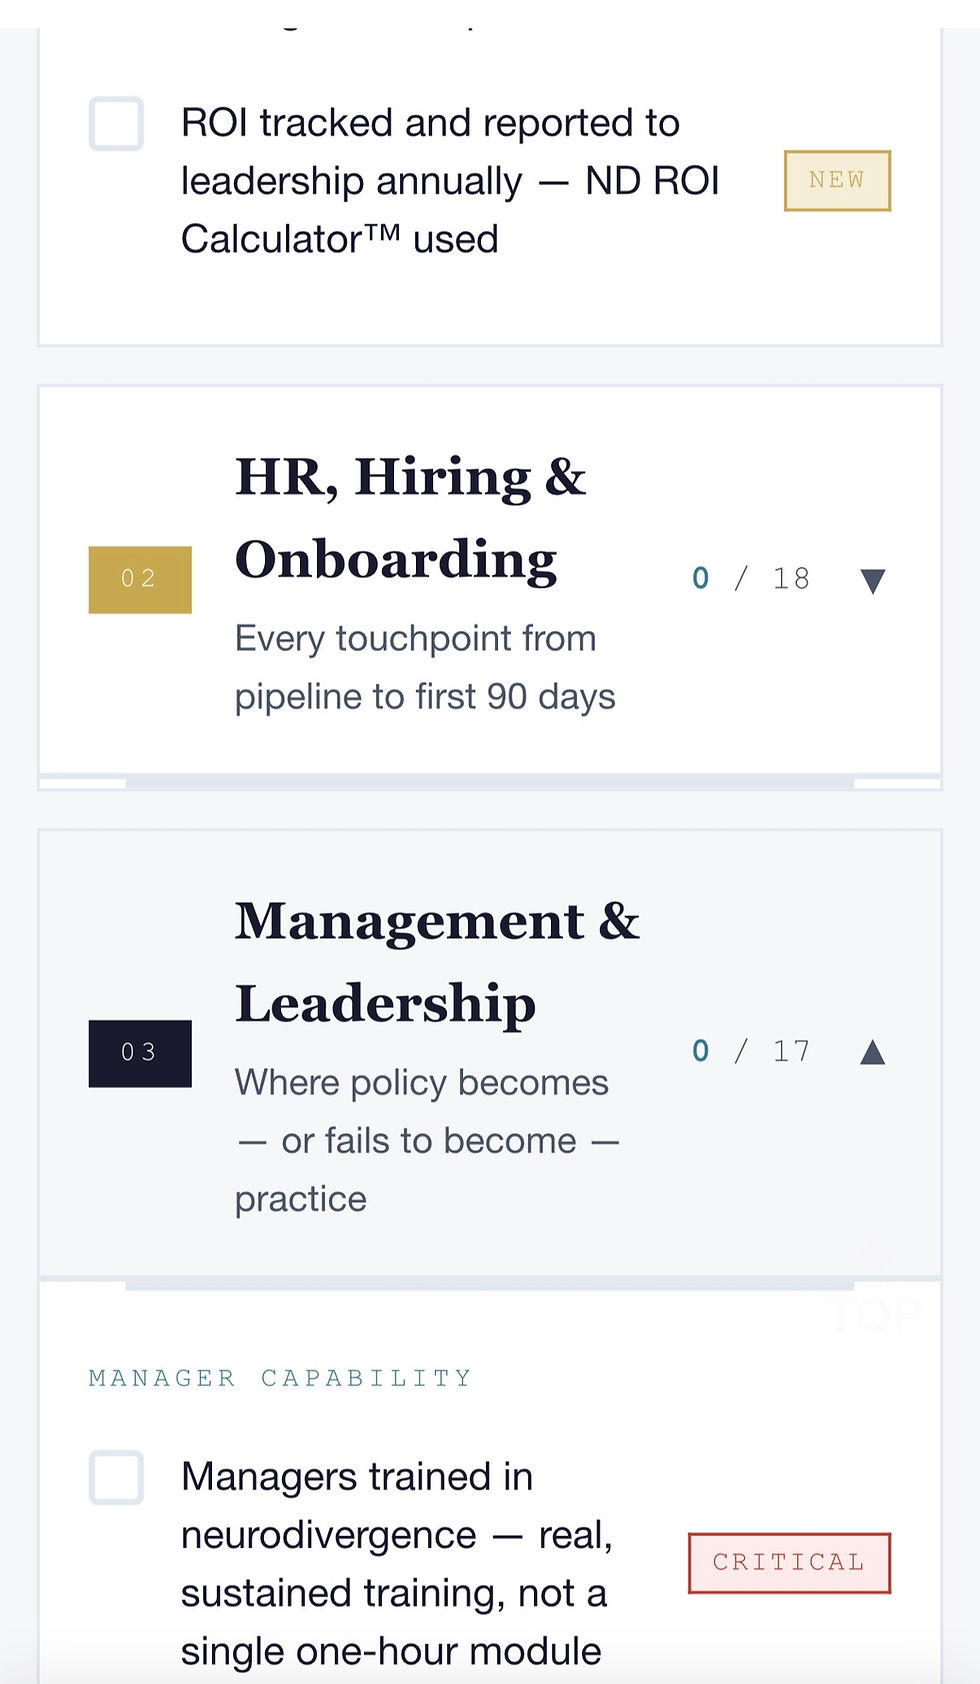The image size is (980, 1684).
Task: Click the "HR, Hiring & Onboarding" heading
Action: (408, 518)
